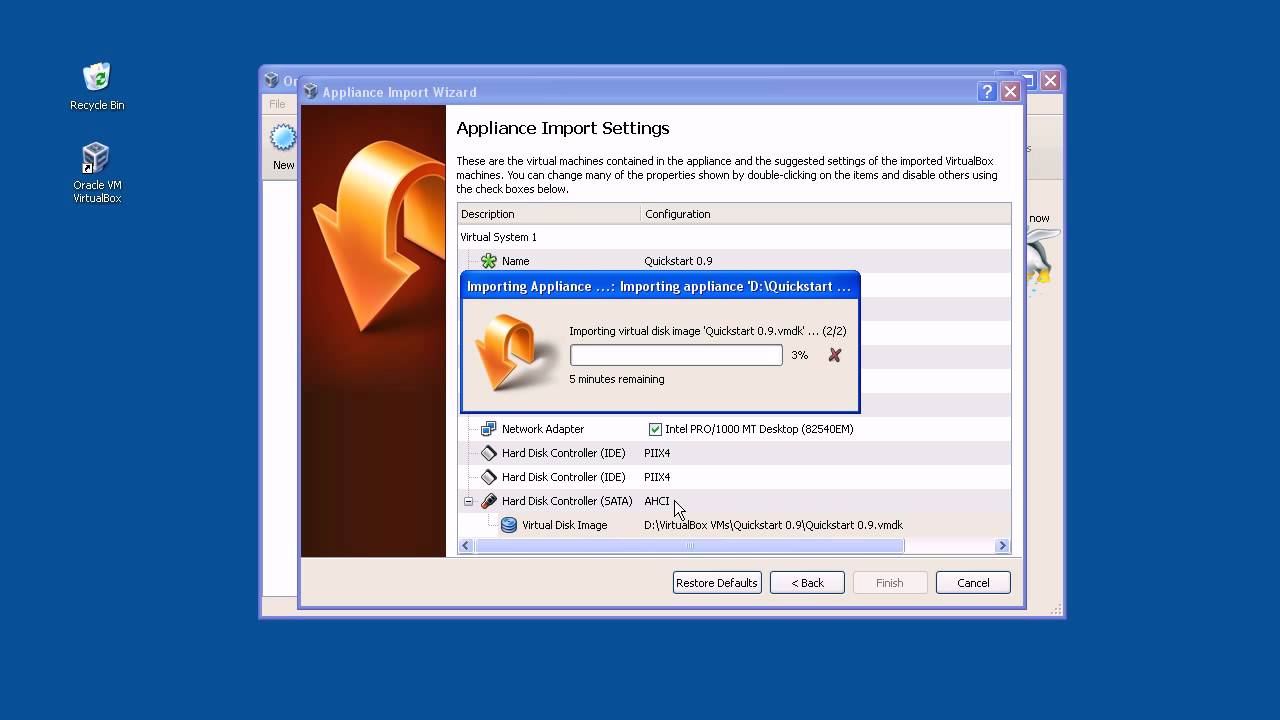1280x720 pixels.
Task: Click the horizontal scrollbar right arrow
Action: 1002,546
